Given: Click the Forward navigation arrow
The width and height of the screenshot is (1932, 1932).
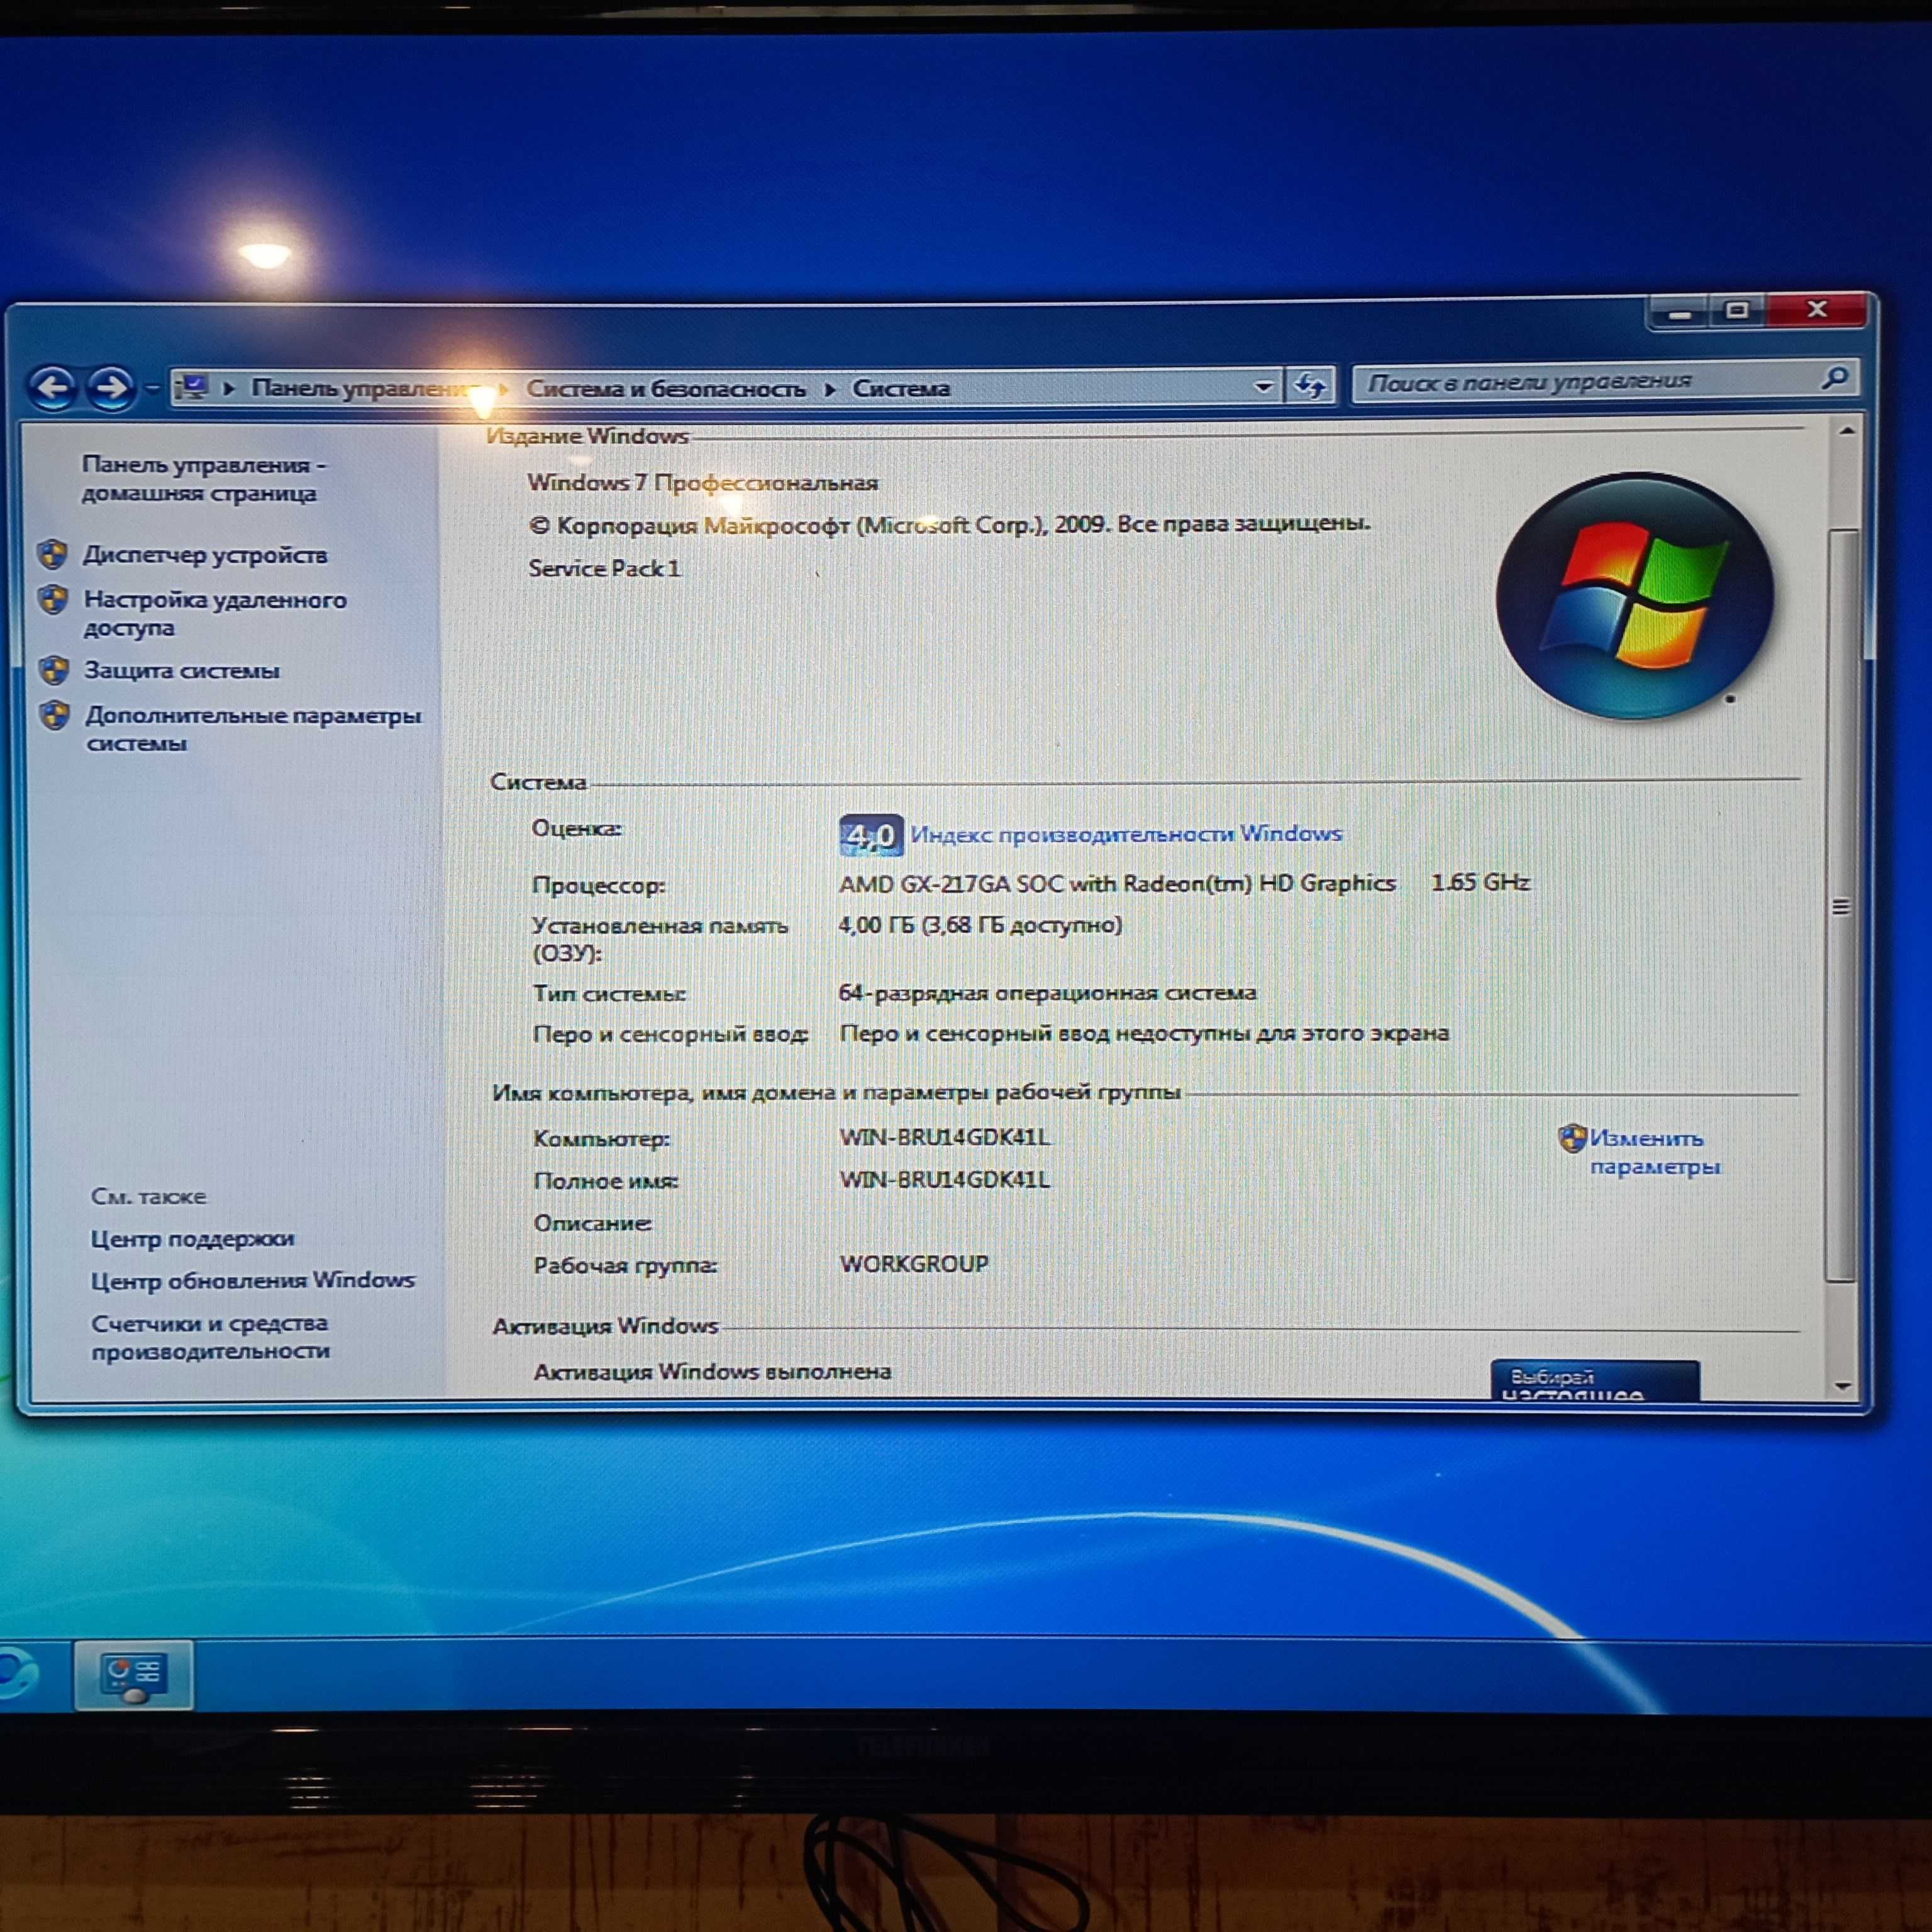Looking at the screenshot, I should [111, 387].
